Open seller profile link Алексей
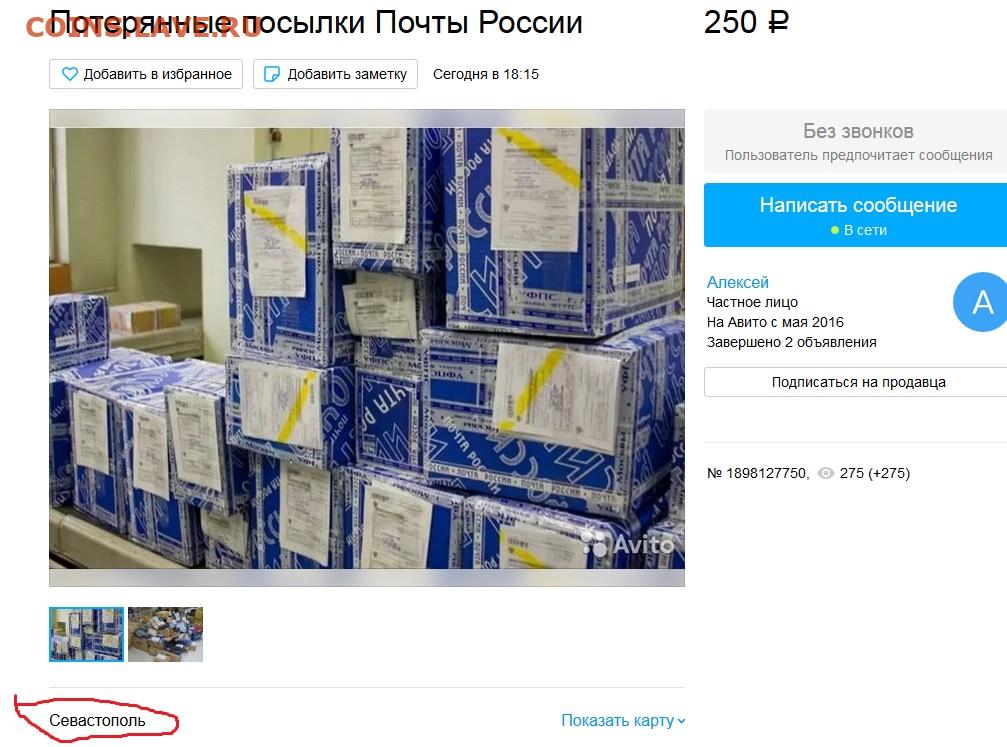 pyautogui.click(x=737, y=282)
